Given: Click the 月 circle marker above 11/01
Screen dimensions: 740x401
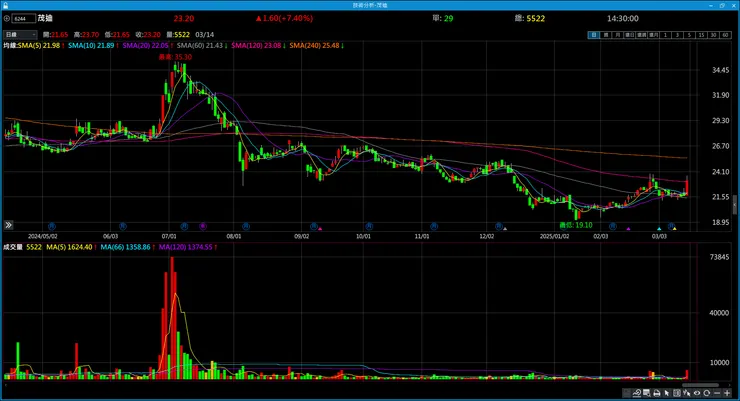Looking at the screenshot, I should coord(434,226).
